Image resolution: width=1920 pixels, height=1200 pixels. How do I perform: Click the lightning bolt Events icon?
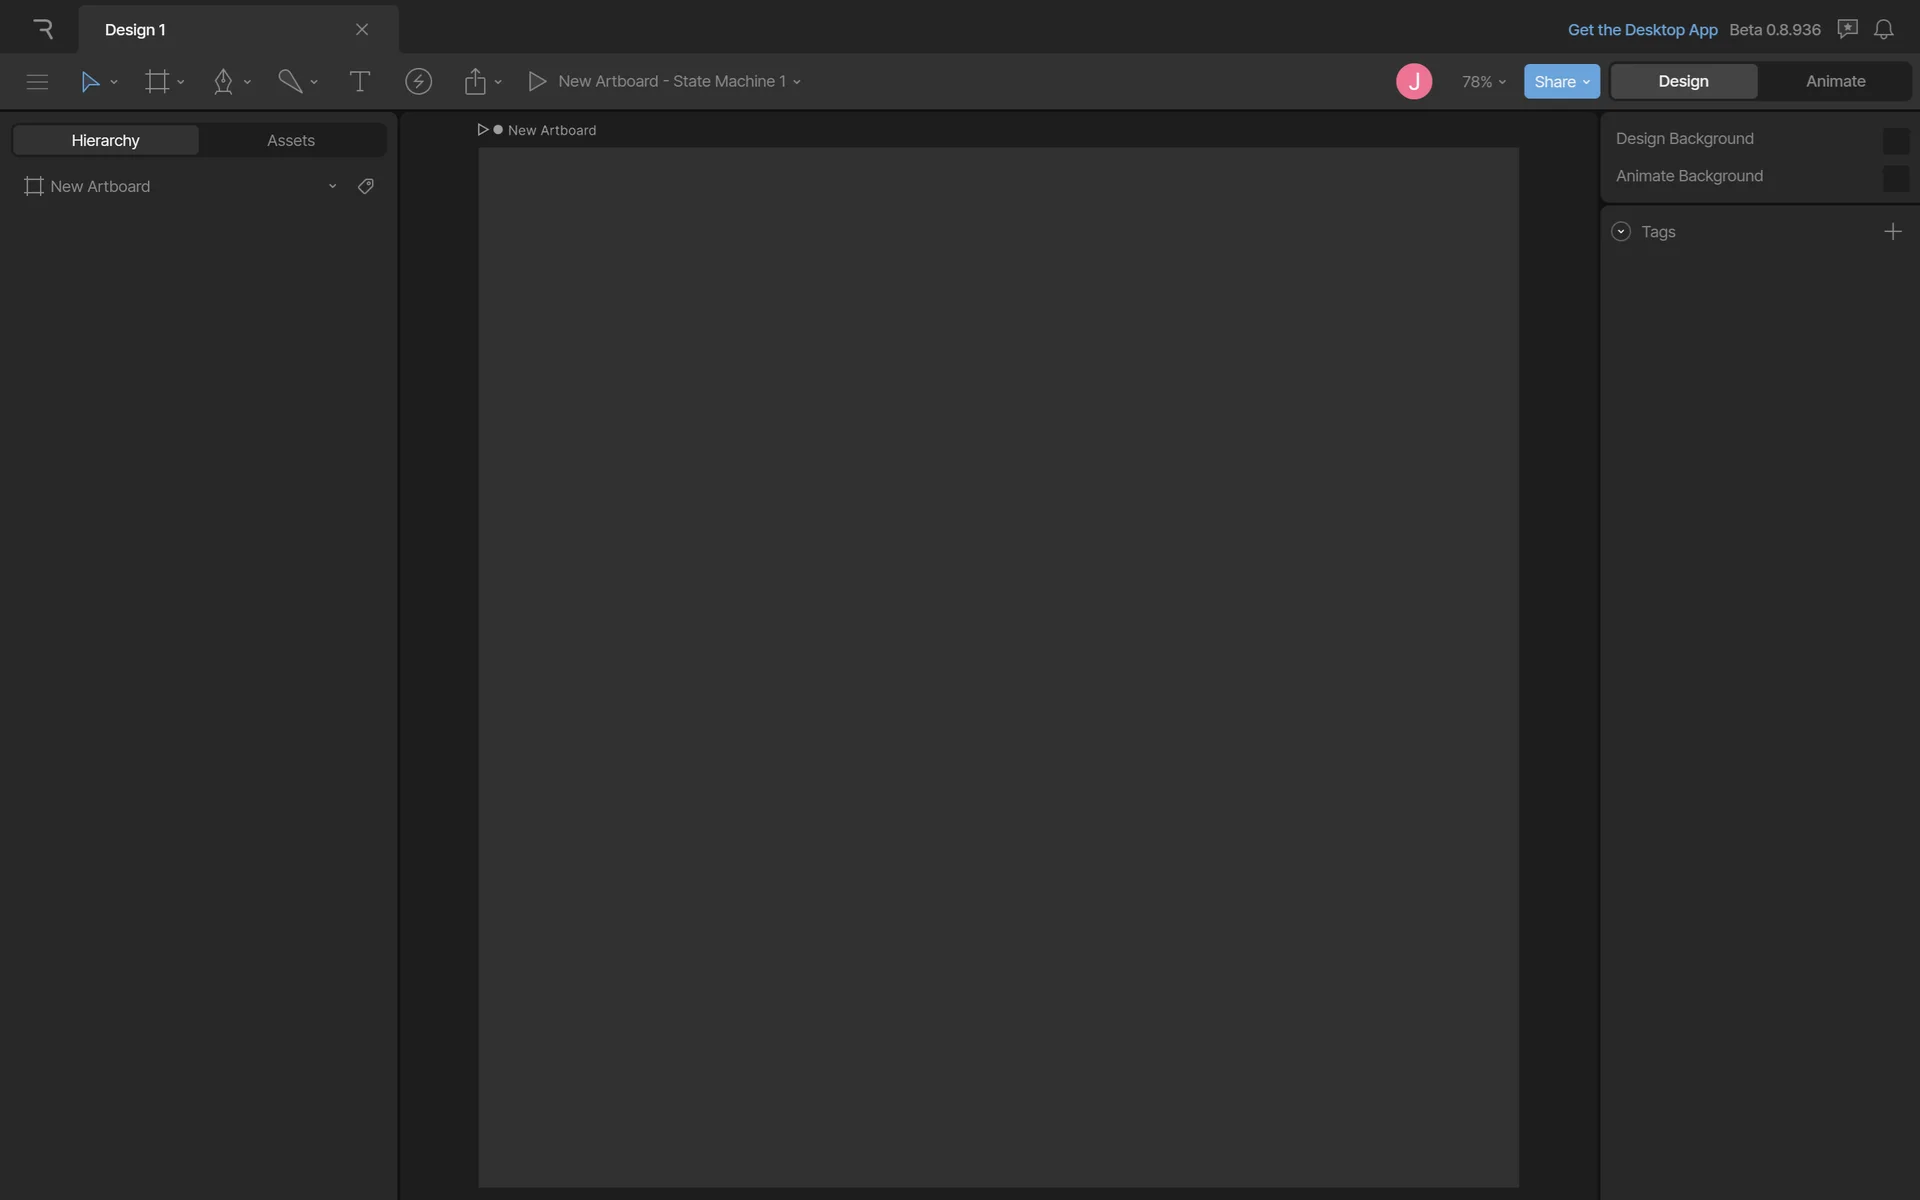coord(418,82)
